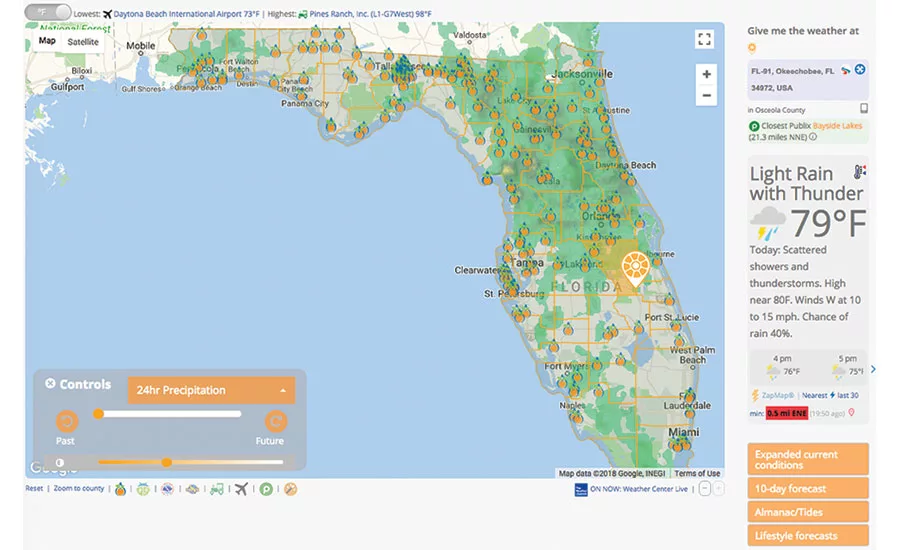The height and width of the screenshot is (550, 900).
Task: Toggle the orange tools icon below map
Action: click(290, 489)
